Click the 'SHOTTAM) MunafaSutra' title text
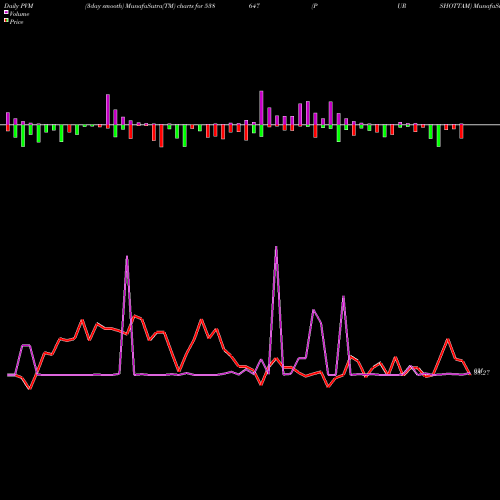Viewport: 500px width, 500px height. [469, 6]
